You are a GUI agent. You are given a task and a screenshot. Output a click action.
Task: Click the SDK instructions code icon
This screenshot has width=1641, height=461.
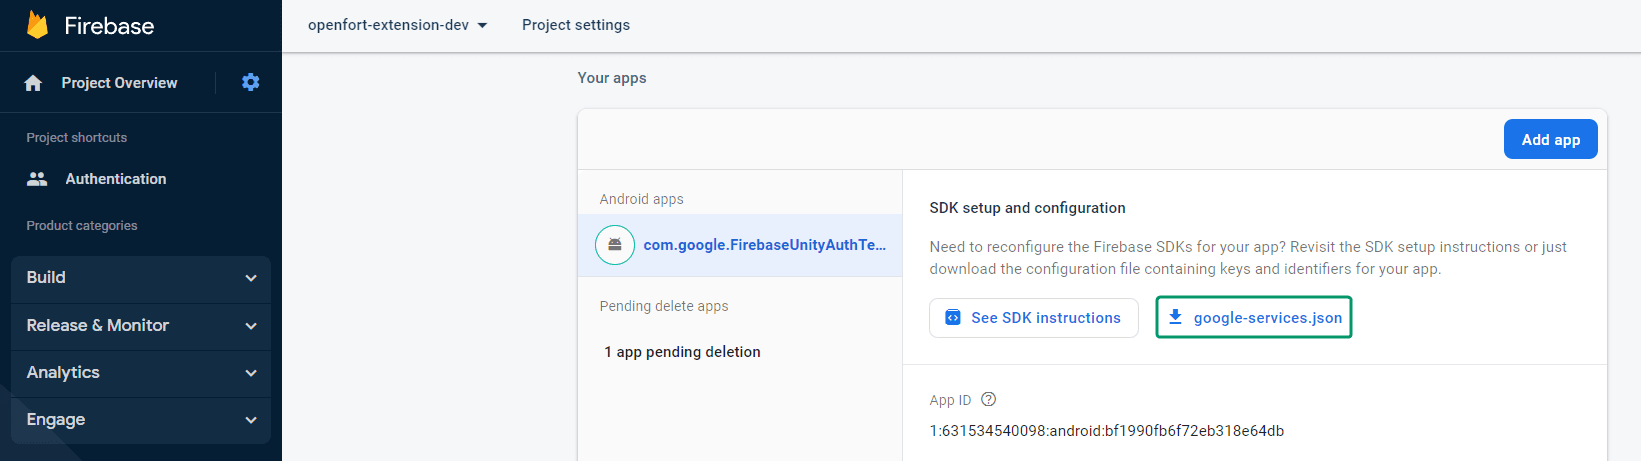coord(953,318)
